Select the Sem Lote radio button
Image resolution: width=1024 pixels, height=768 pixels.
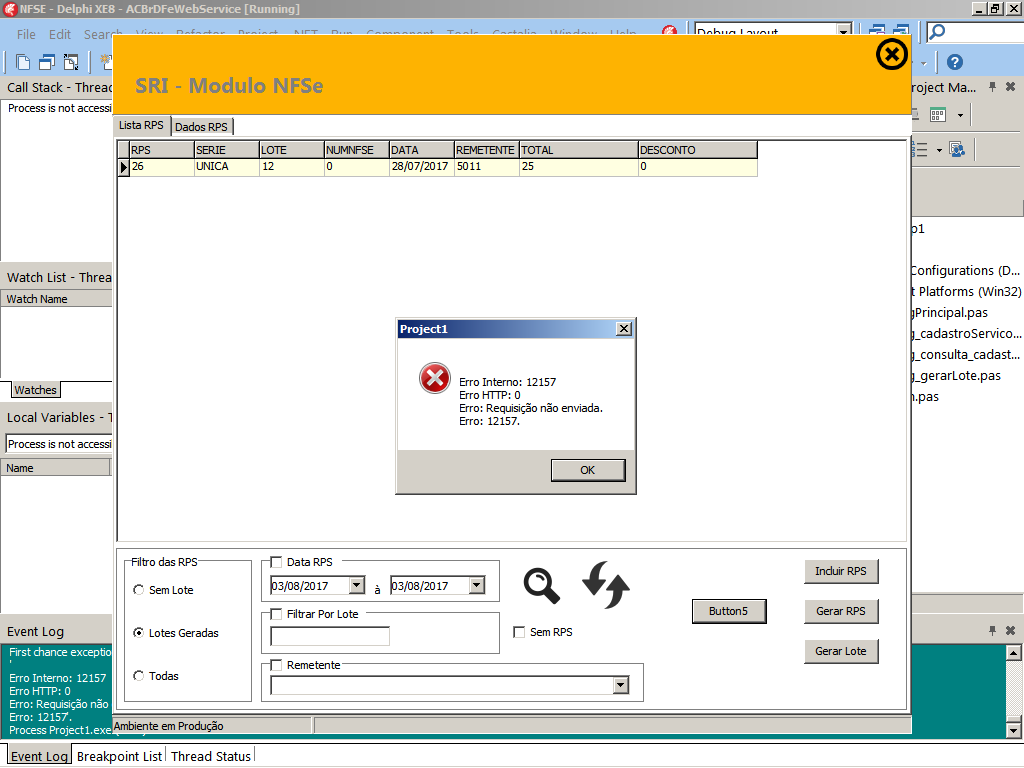click(x=138, y=590)
